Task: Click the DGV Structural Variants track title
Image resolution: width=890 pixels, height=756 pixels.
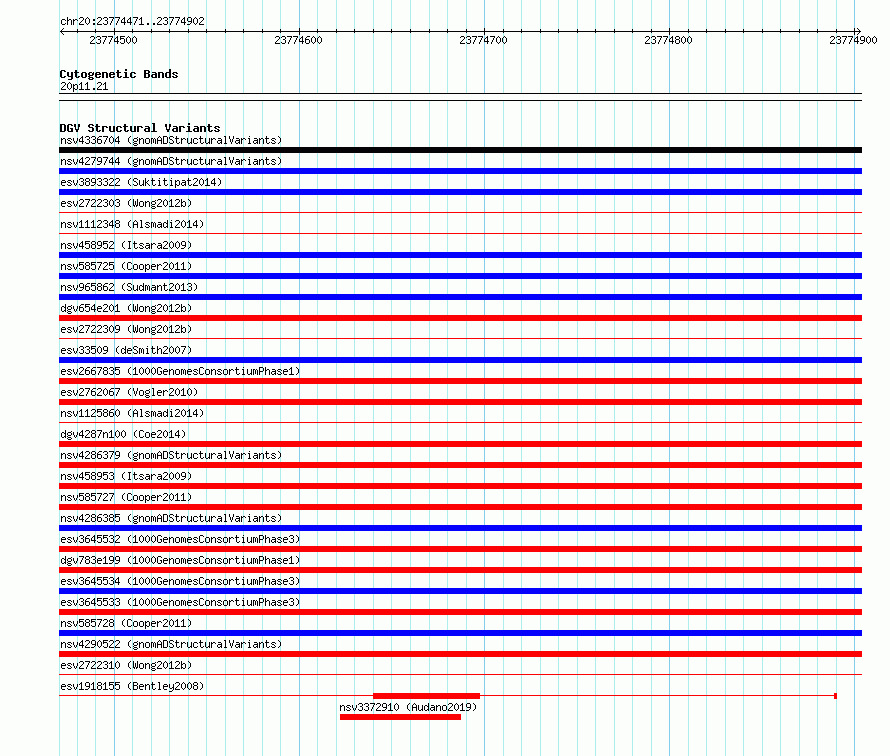Action: pos(140,128)
